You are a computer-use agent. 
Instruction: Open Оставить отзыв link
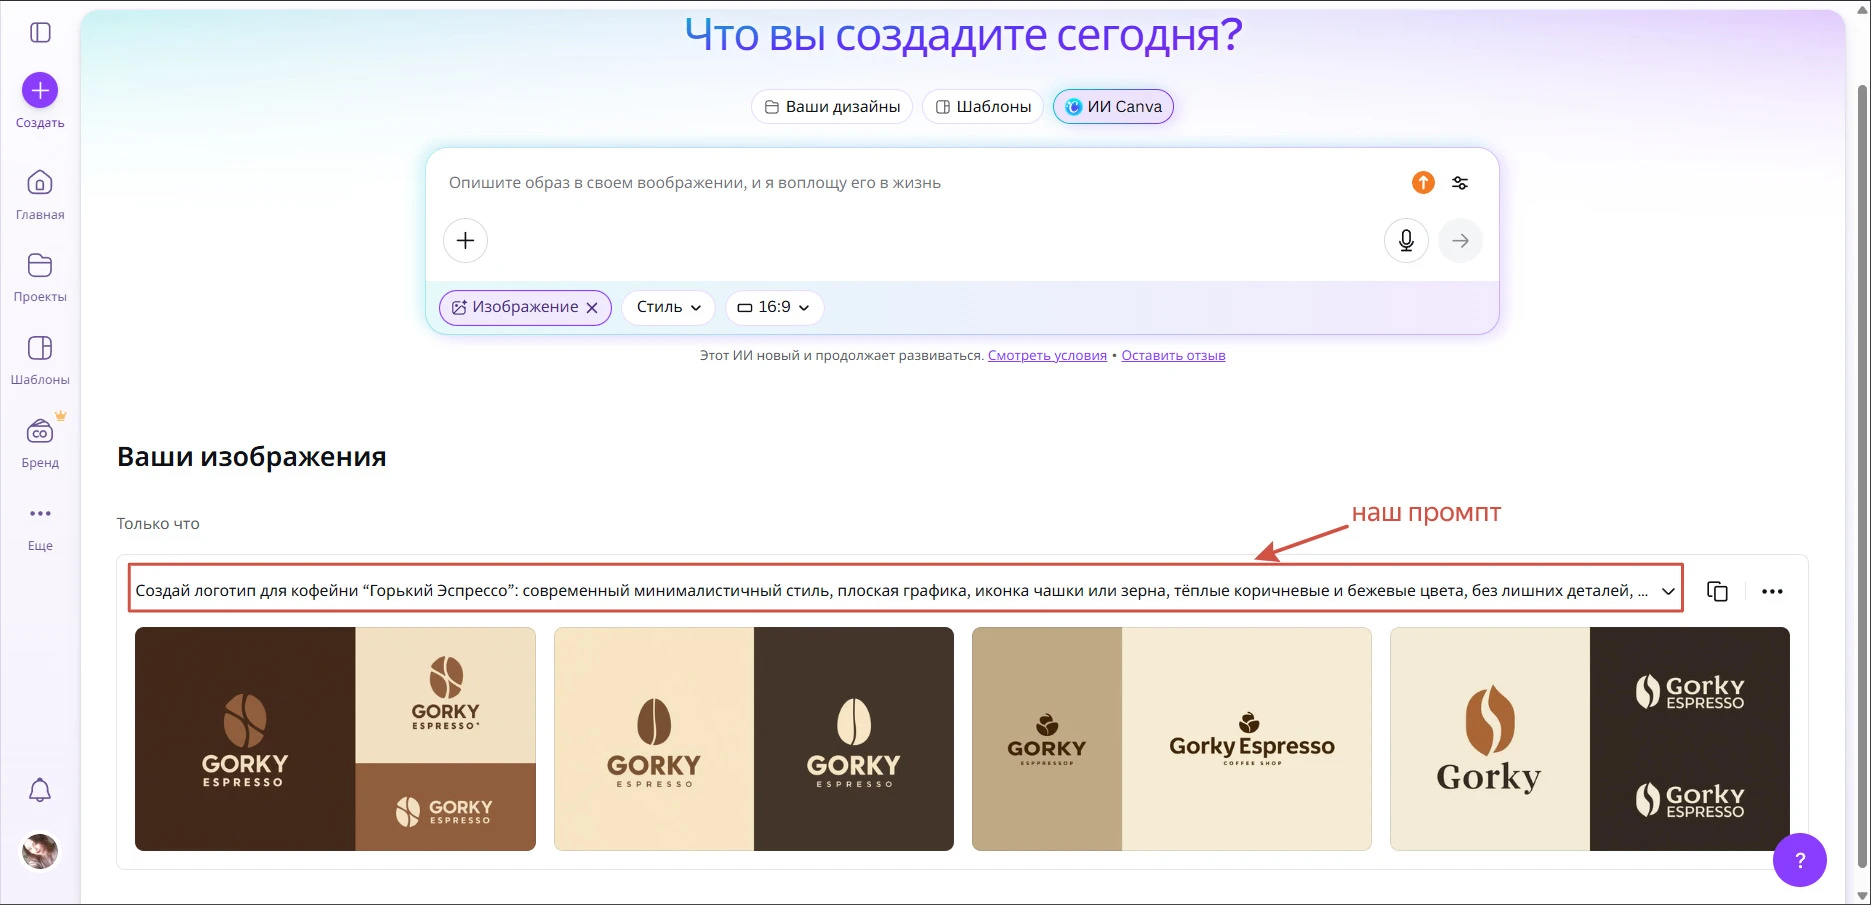point(1173,355)
